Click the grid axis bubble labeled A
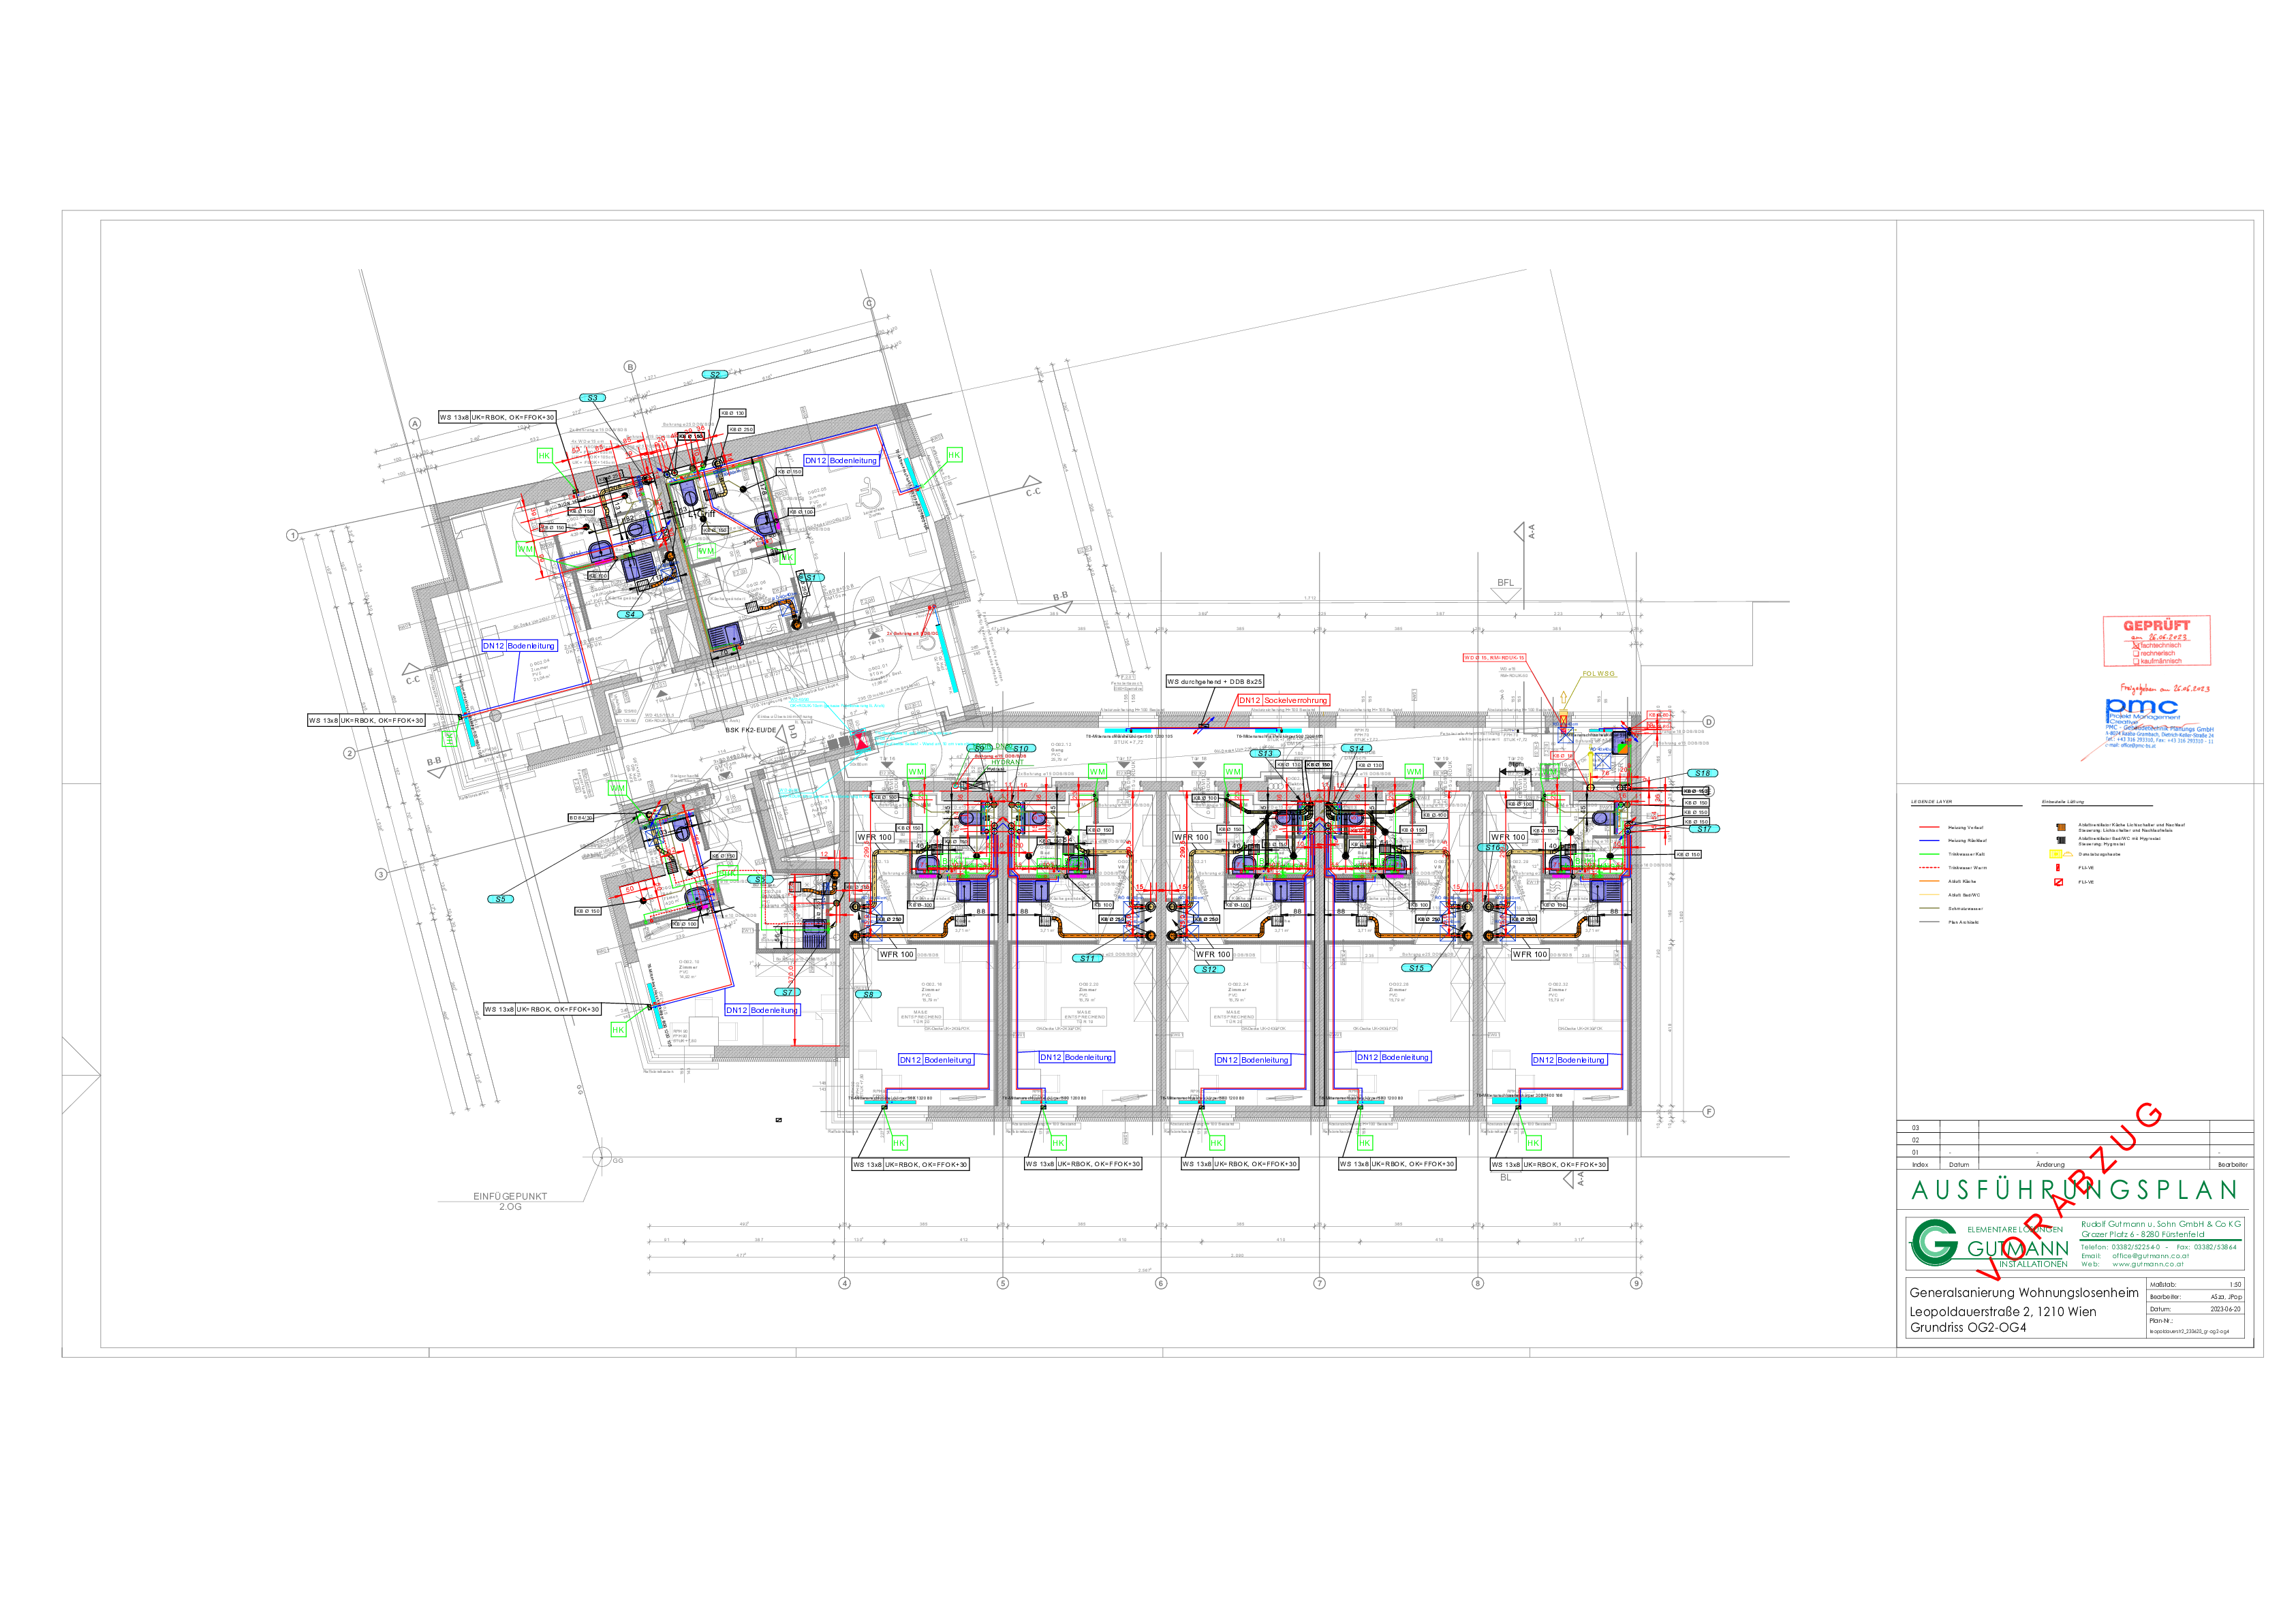The width and height of the screenshot is (2296, 1624). (x=415, y=423)
